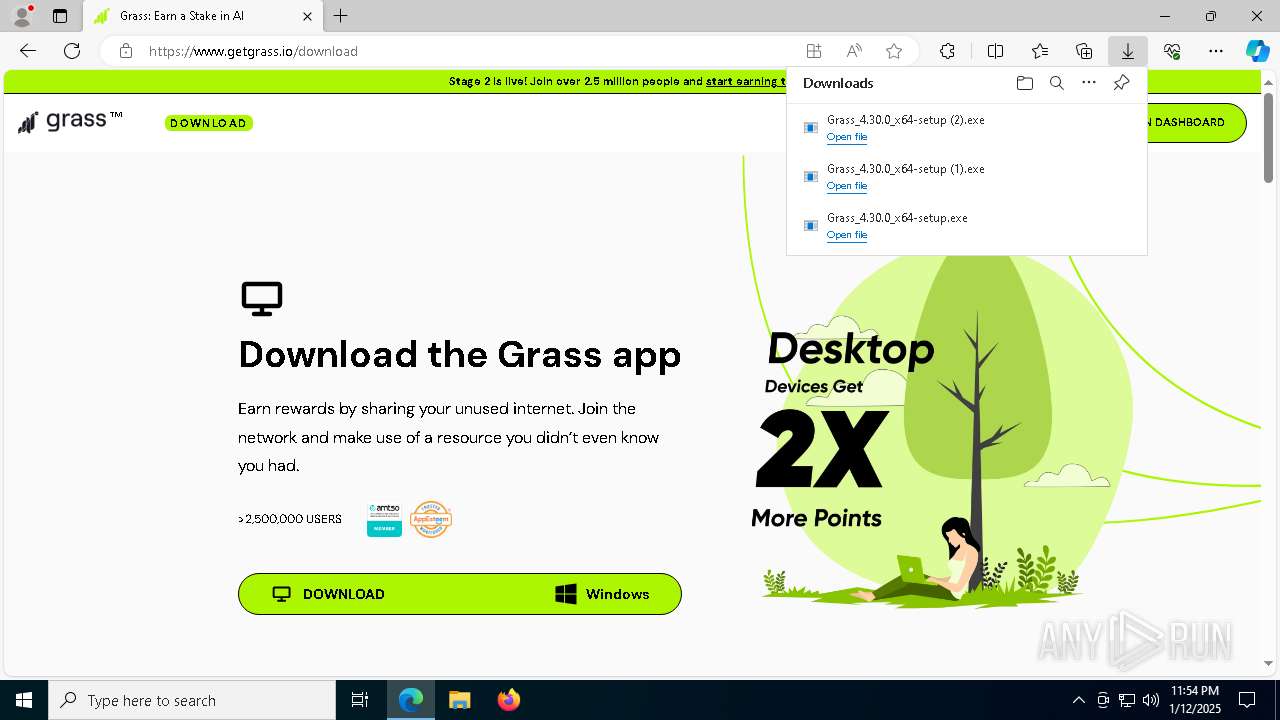Open file for Grass_4.30.0_x64-setup (2).exe
Viewport: 1280px width, 720px height.
(846, 137)
